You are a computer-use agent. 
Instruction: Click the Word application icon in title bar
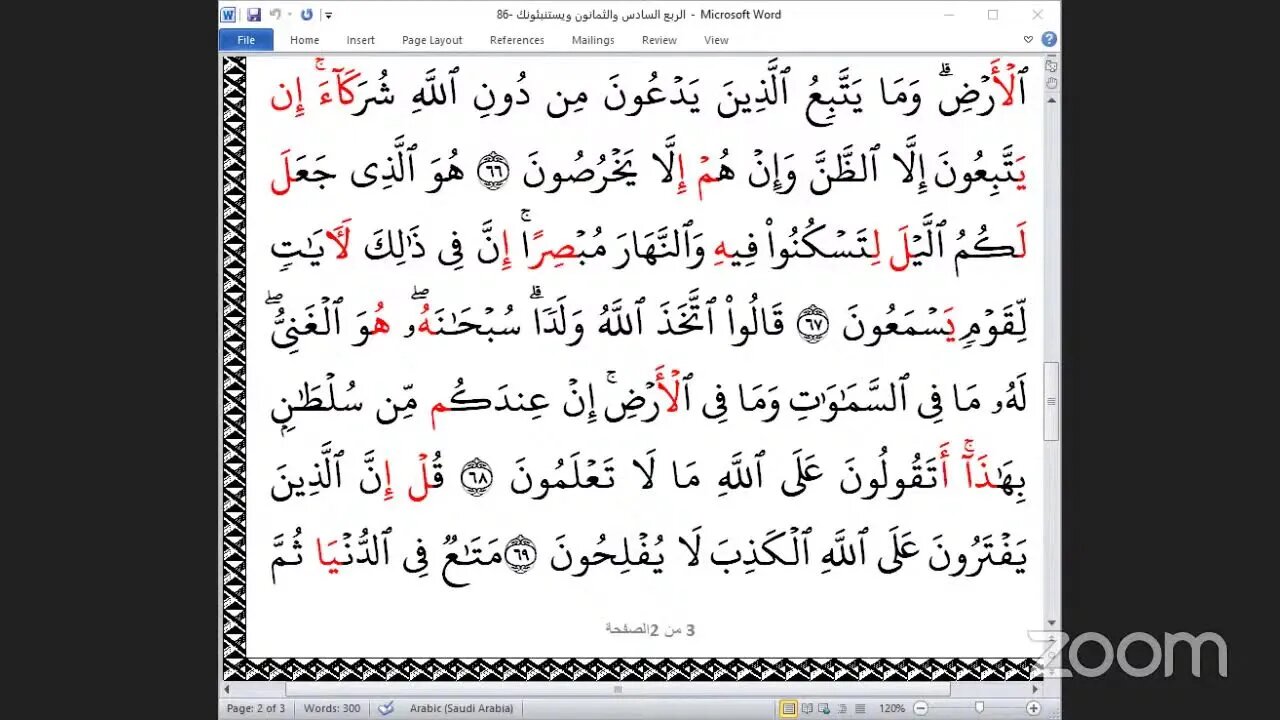[228, 15]
